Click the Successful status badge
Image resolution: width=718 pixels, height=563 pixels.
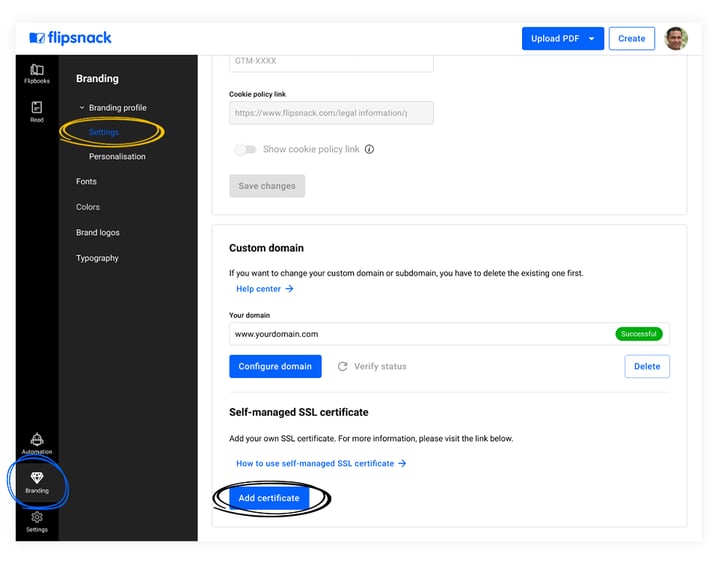point(639,334)
